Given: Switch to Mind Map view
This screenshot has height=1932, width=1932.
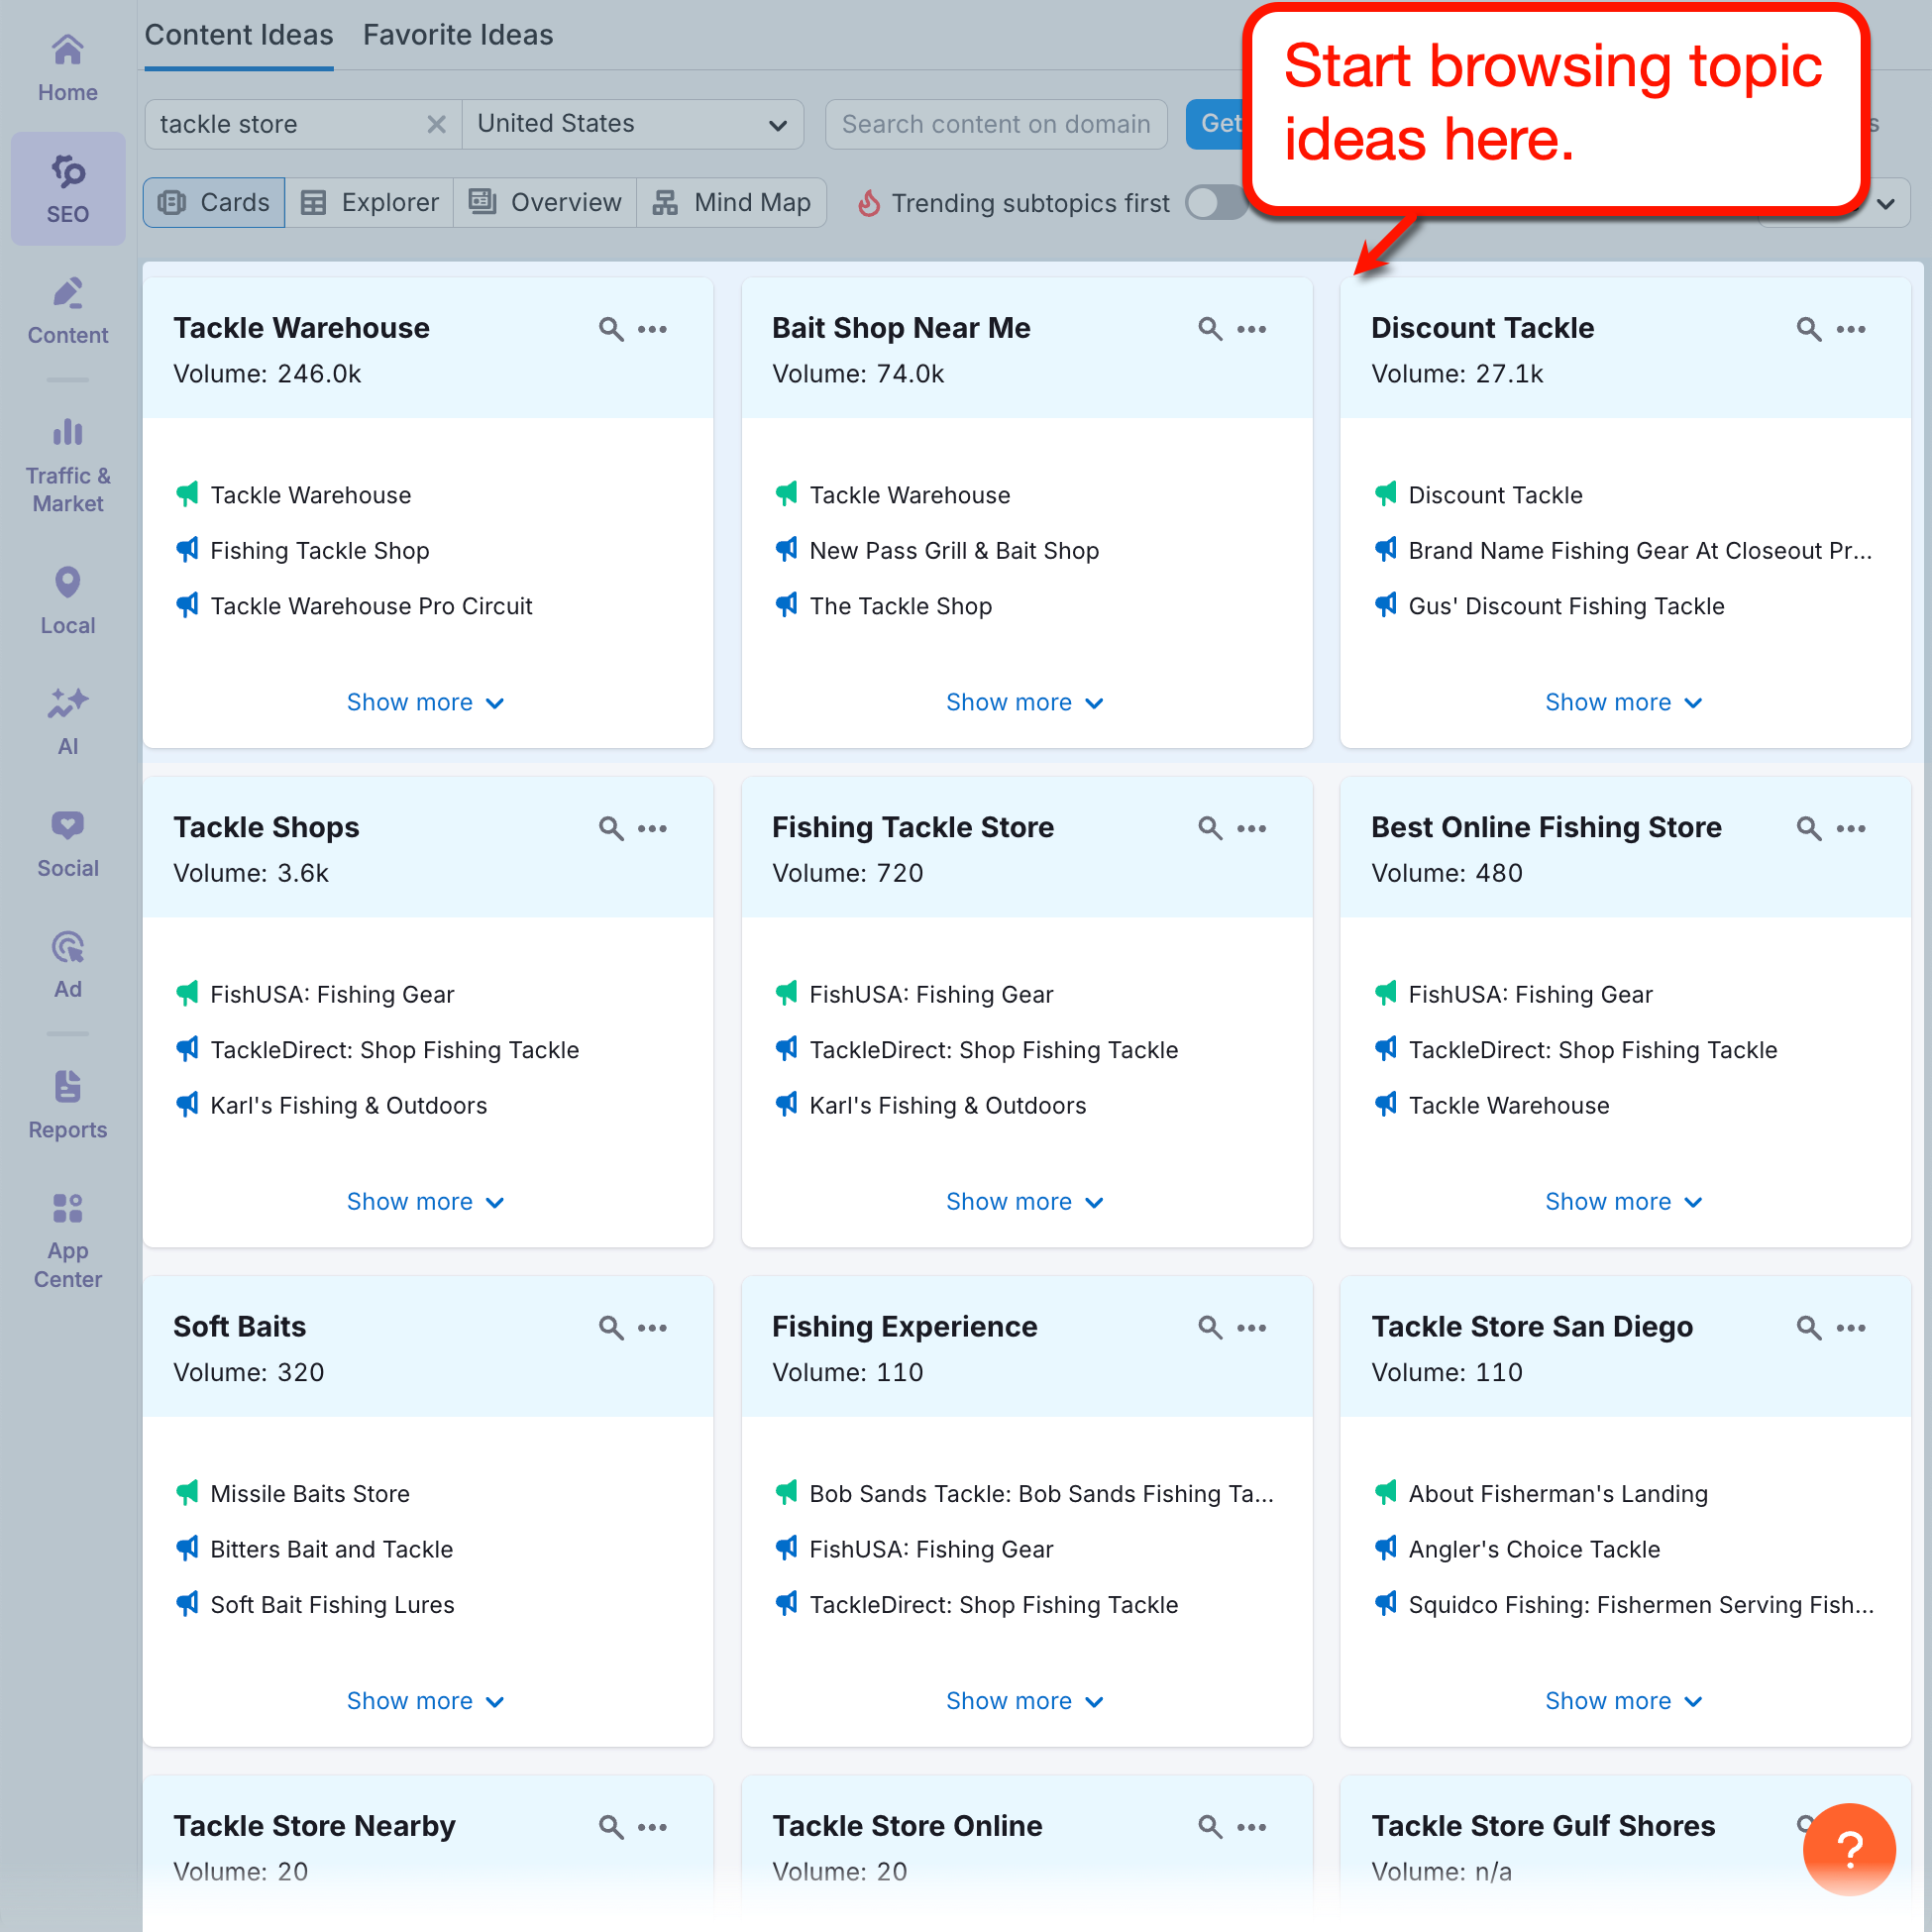Looking at the screenshot, I should pos(731,202).
